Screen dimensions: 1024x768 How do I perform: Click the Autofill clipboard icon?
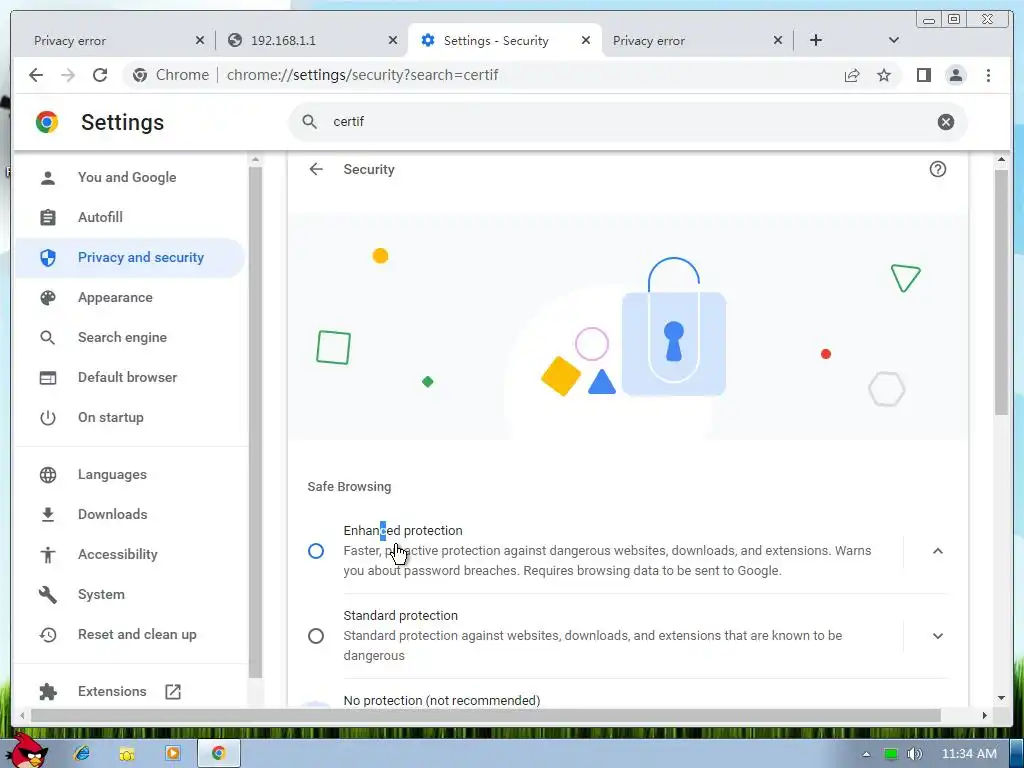48,217
